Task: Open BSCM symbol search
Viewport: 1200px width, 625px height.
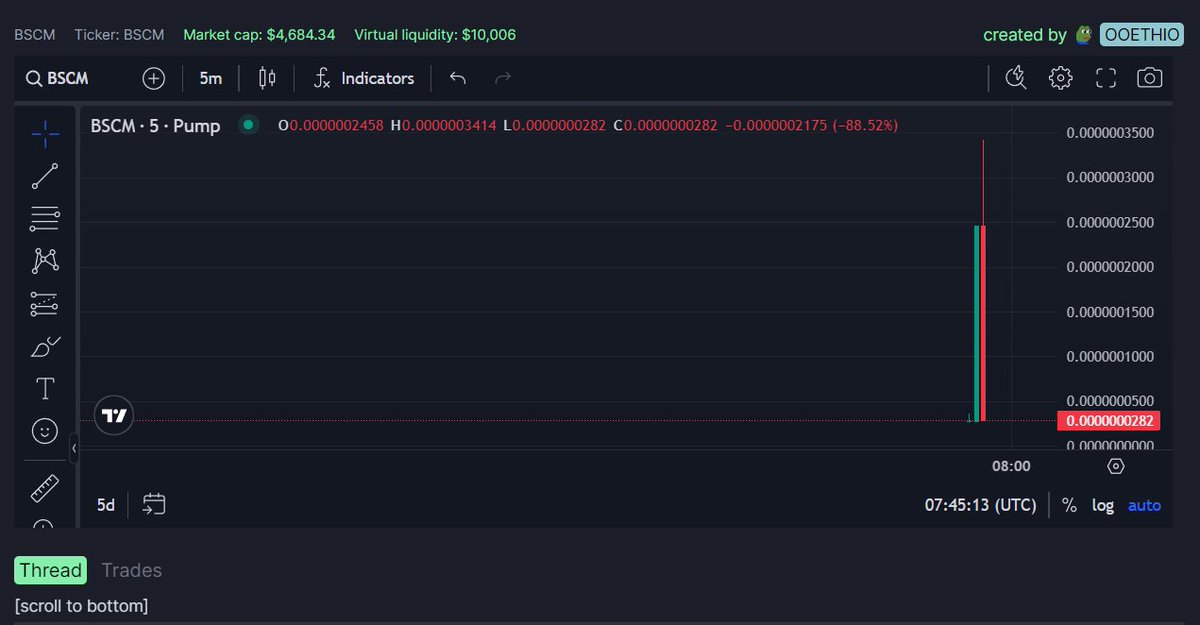Action: click(x=58, y=78)
